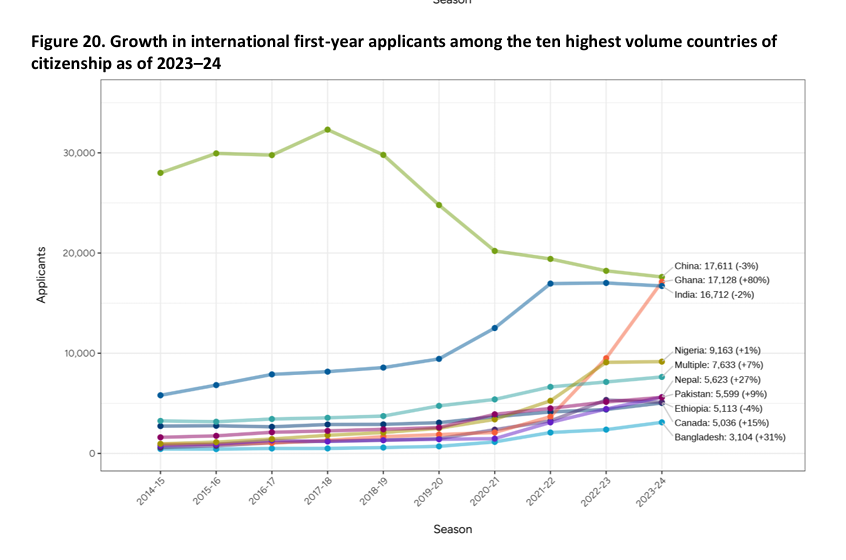Click the teal Multiple data point at 2021-22
846x560 pixels.
pyautogui.click(x=550, y=387)
